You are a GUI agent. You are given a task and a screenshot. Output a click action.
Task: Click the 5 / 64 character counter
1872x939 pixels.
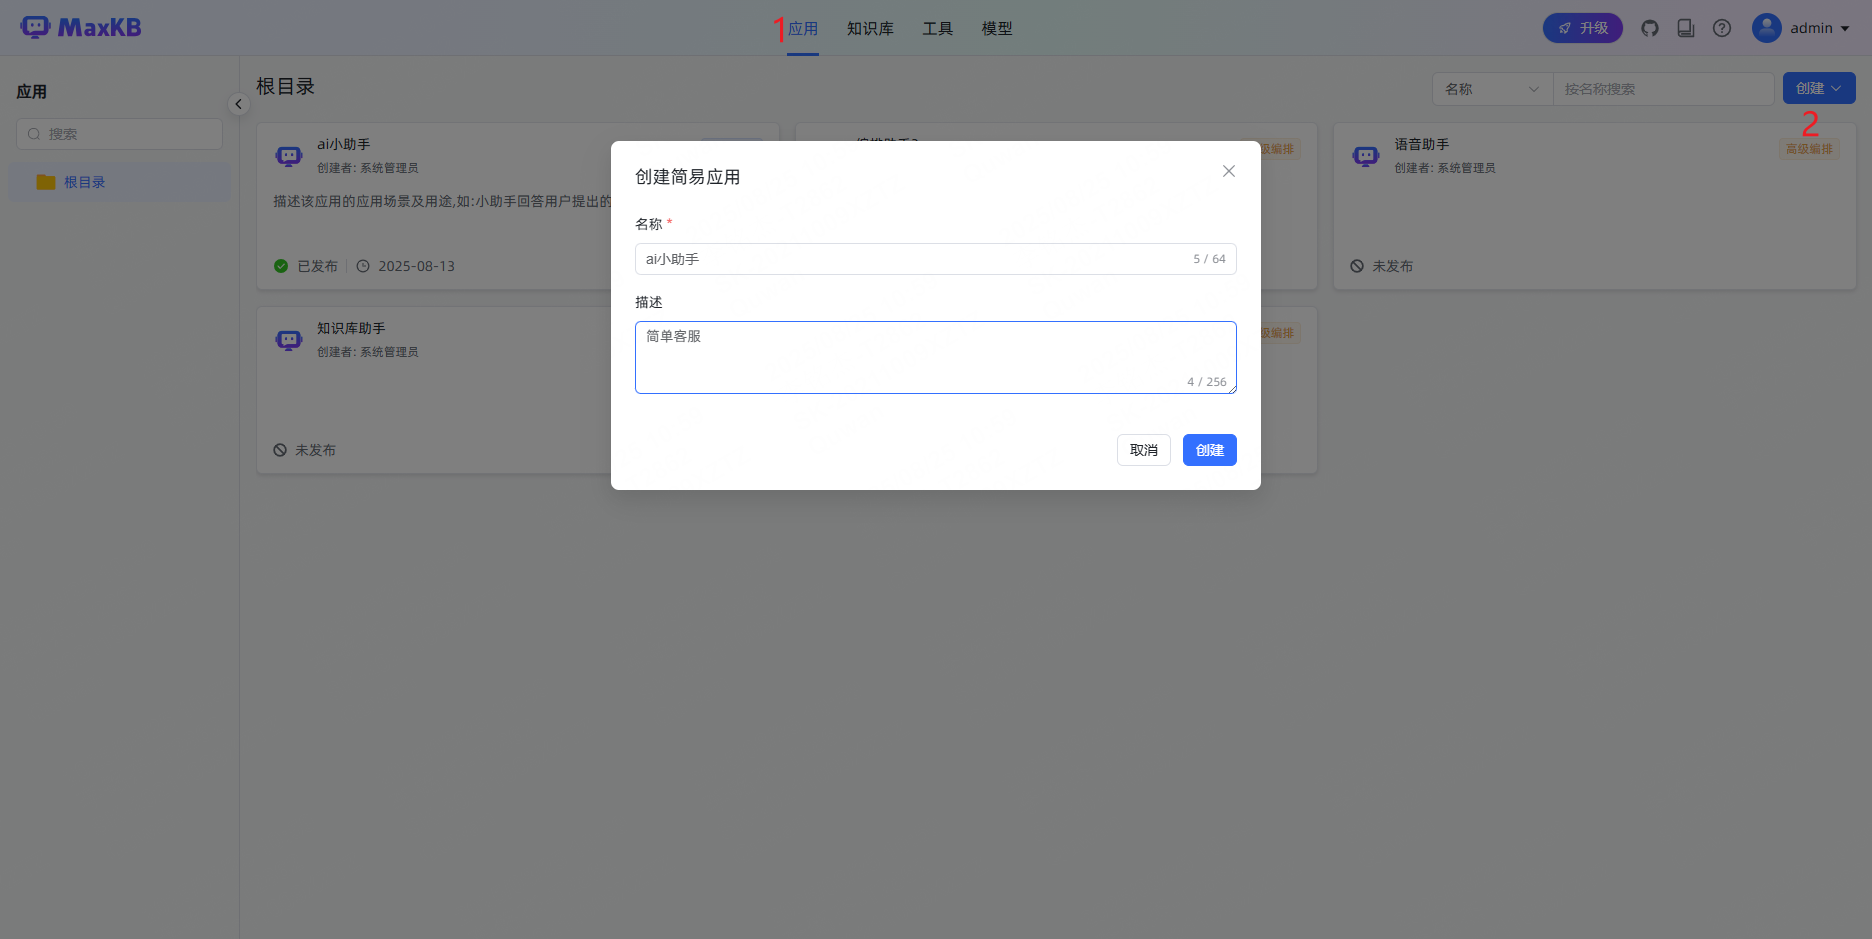tap(1209, 259)
